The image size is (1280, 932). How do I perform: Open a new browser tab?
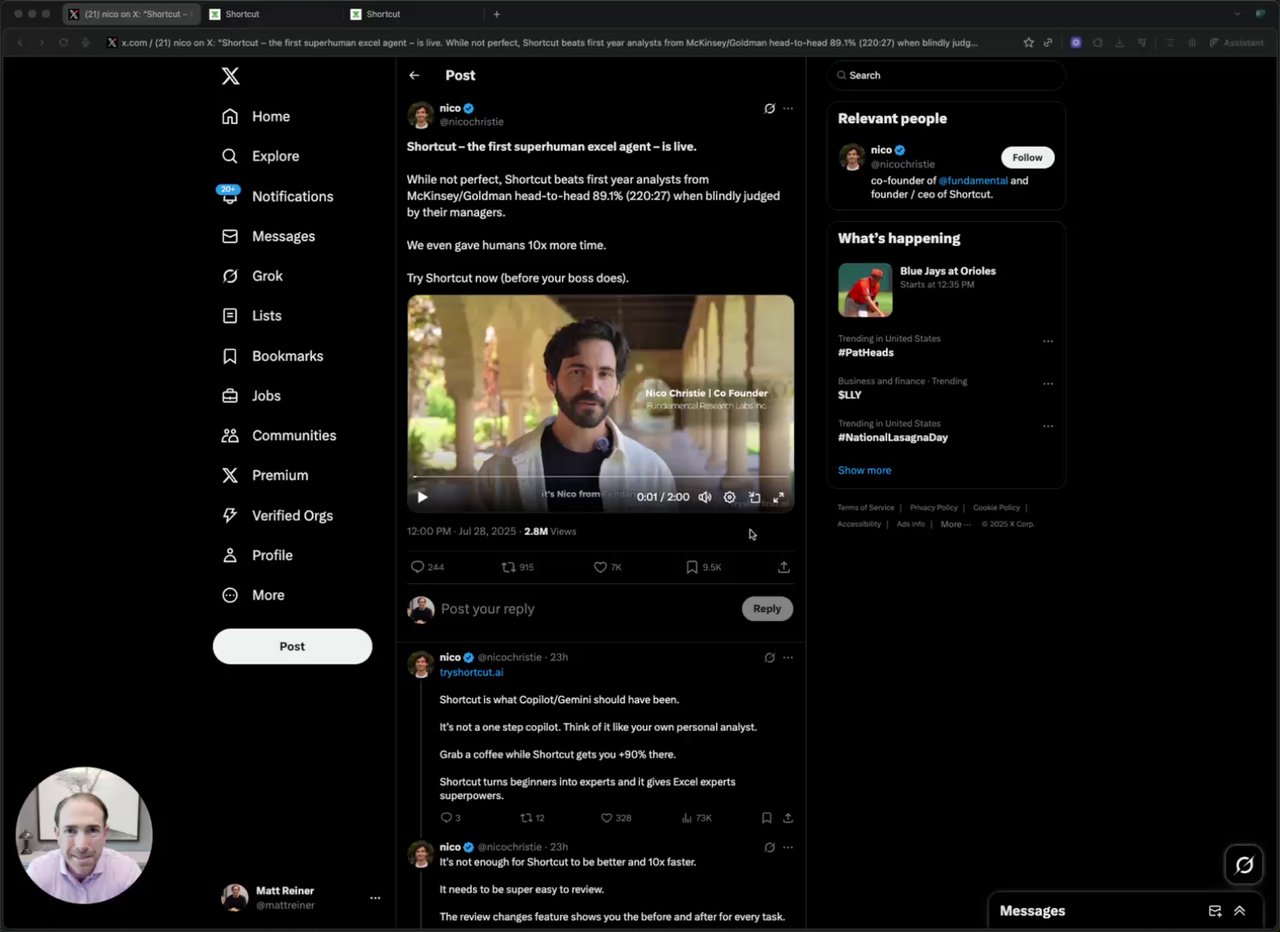(497, 14)
